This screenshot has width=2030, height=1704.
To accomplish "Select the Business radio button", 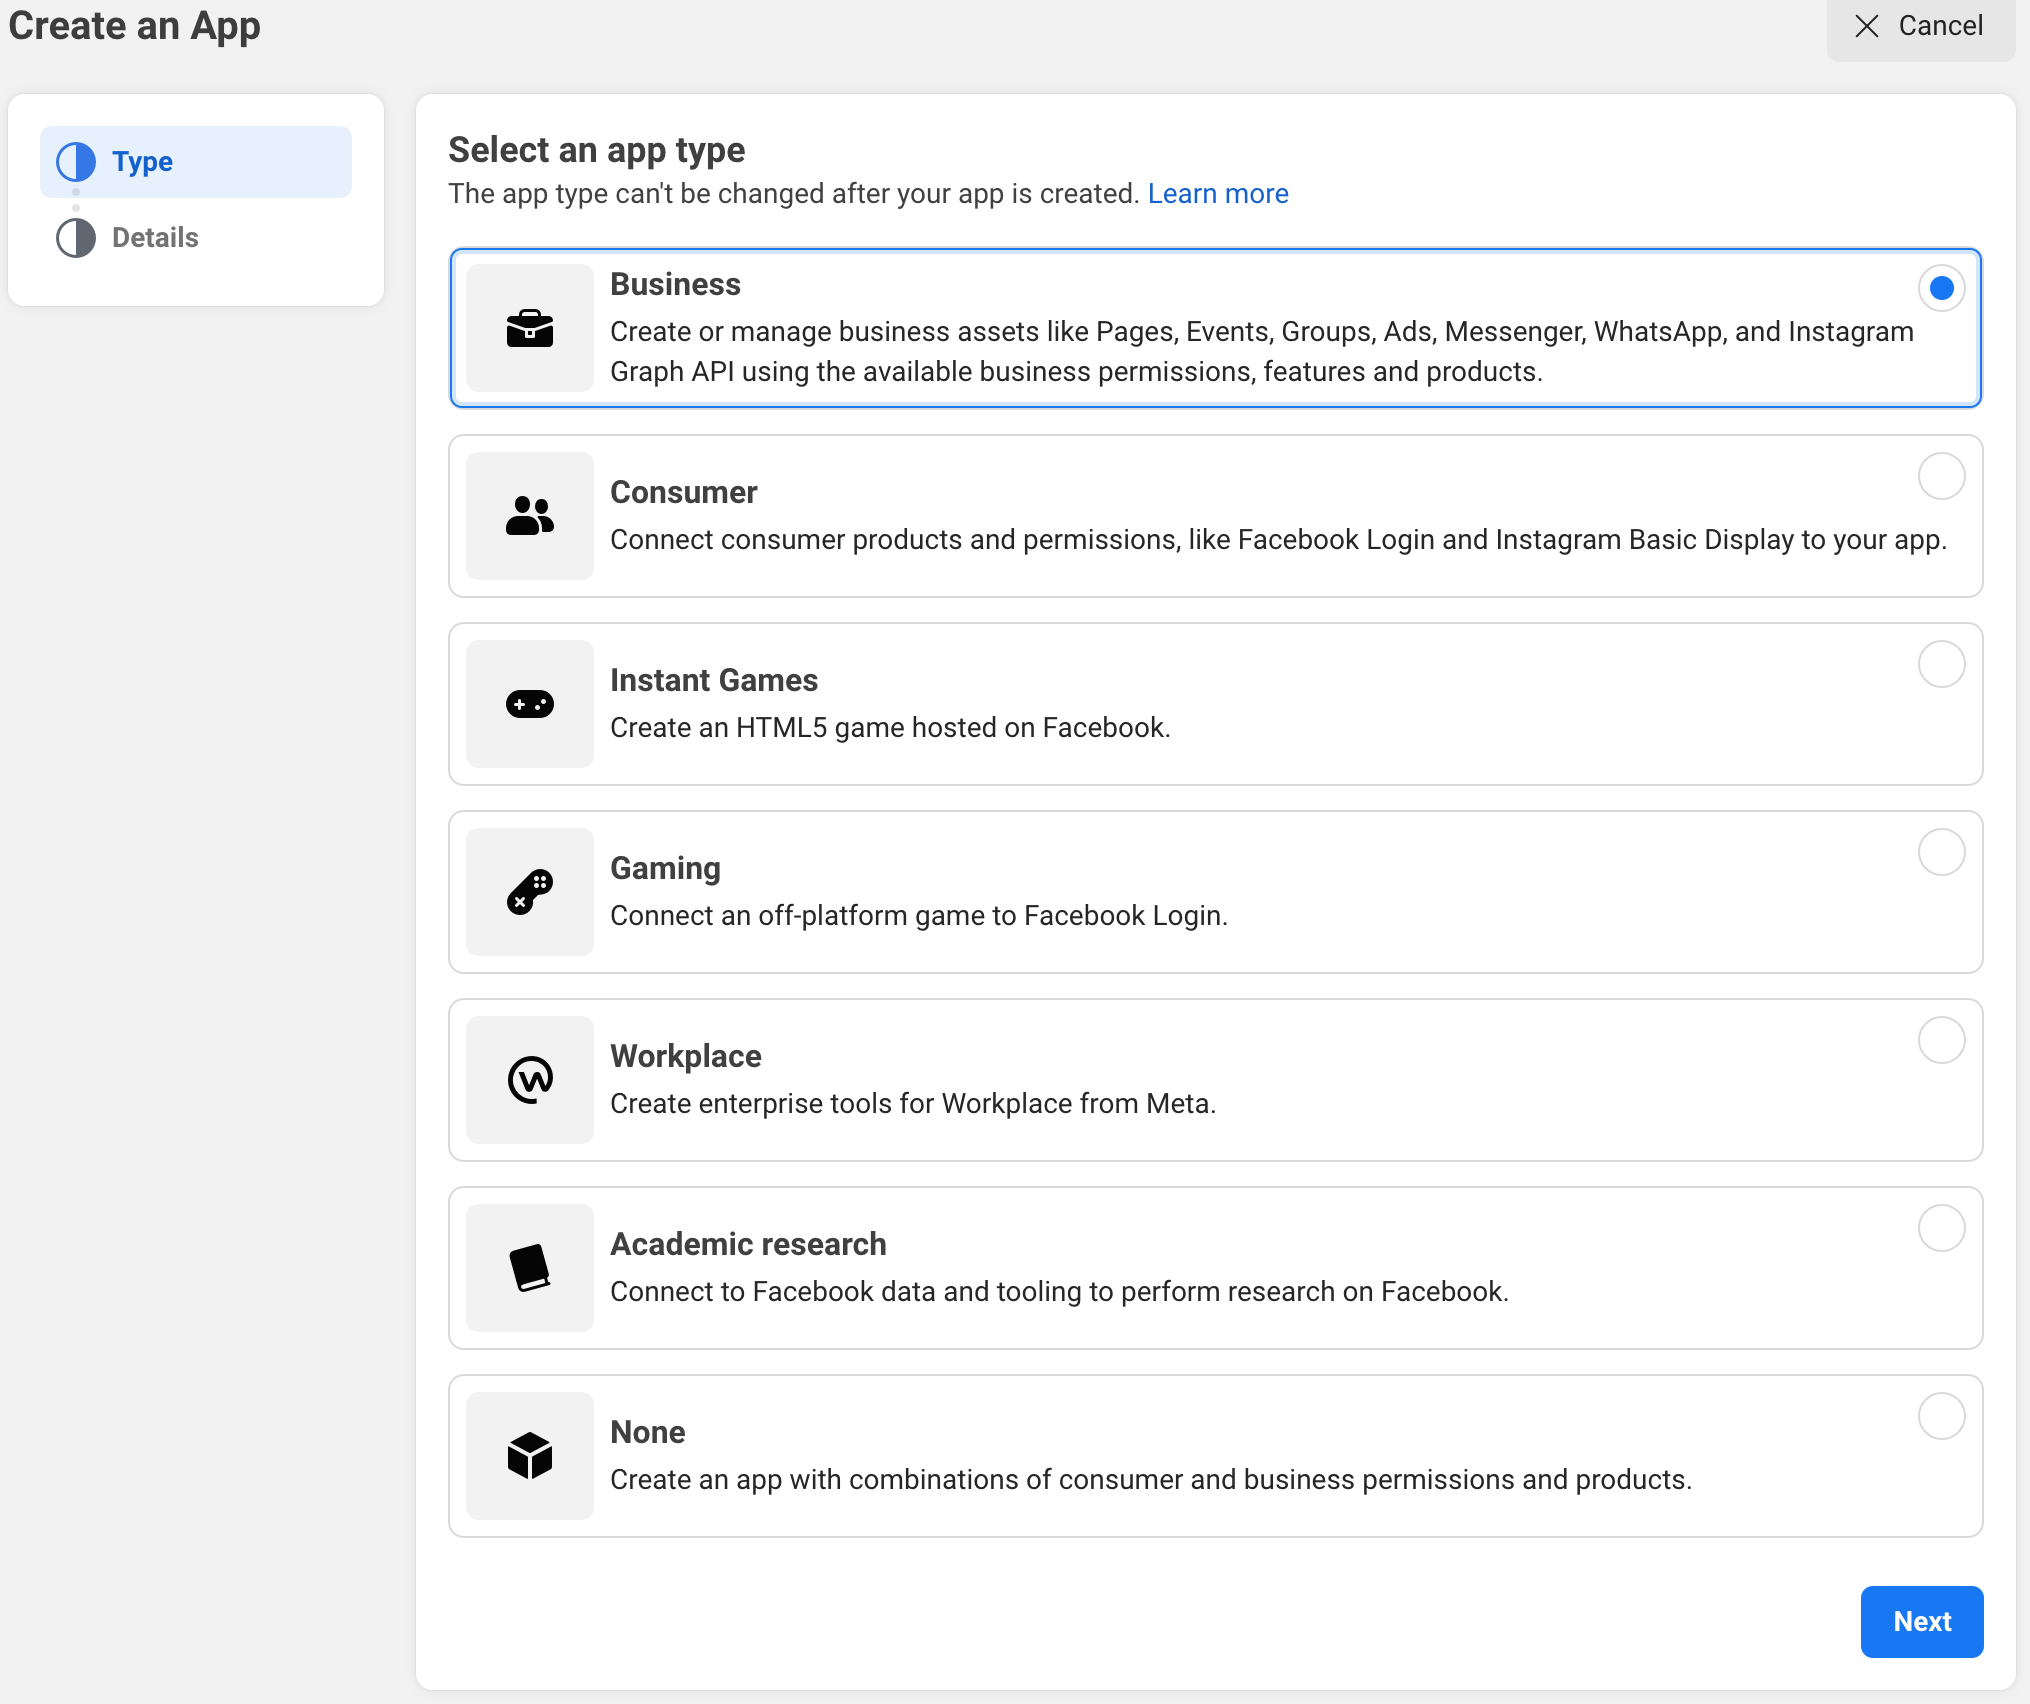I will (x=1941, y=288).
